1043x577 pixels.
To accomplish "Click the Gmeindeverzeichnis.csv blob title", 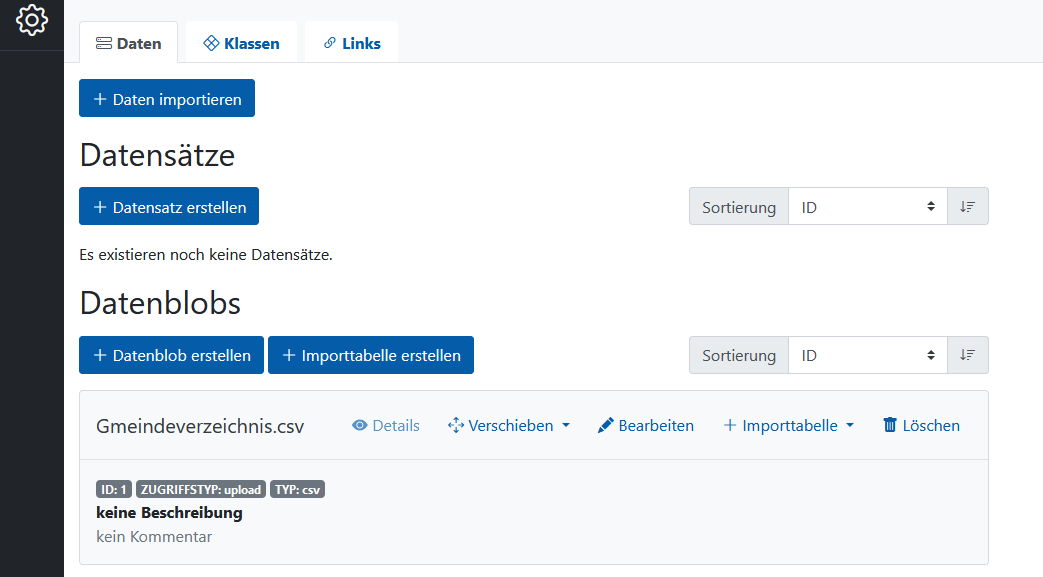I will pos(200,426).
